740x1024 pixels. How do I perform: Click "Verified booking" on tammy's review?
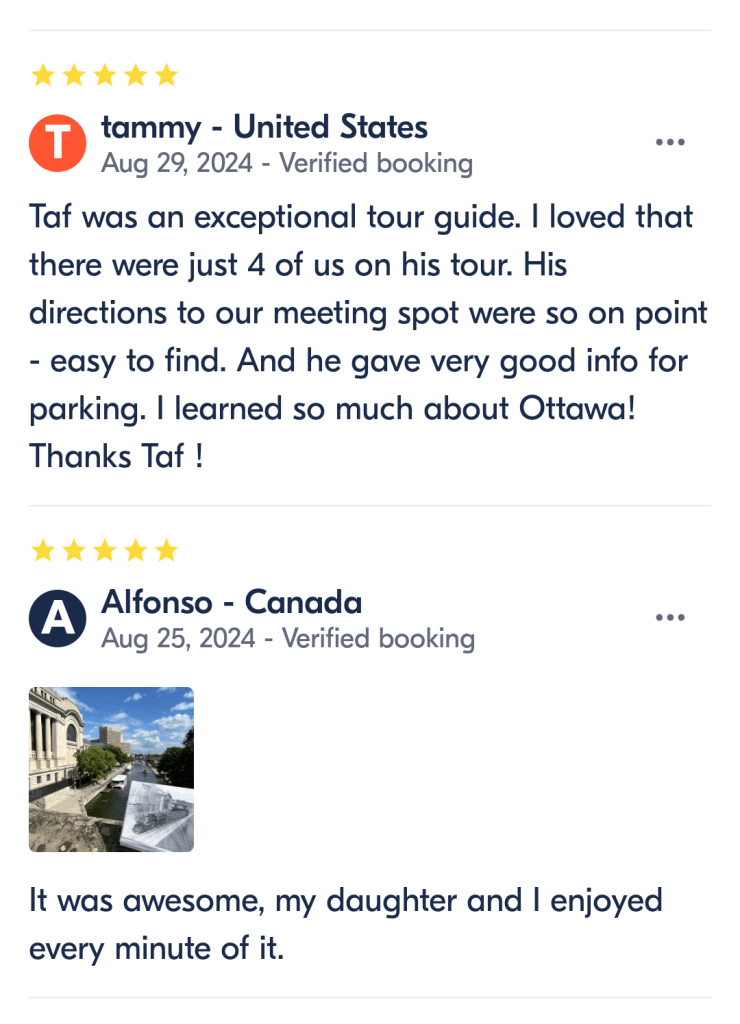376,163
